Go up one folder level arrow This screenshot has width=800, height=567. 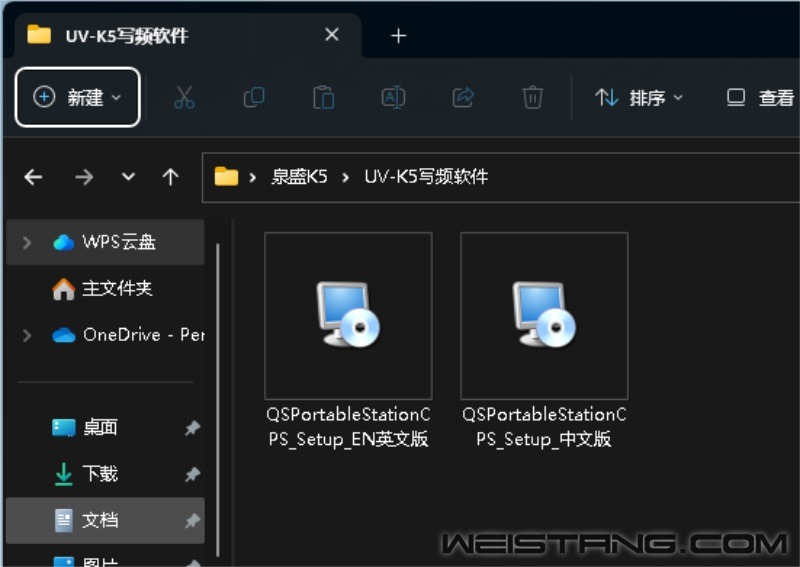(x=170, y=177)
